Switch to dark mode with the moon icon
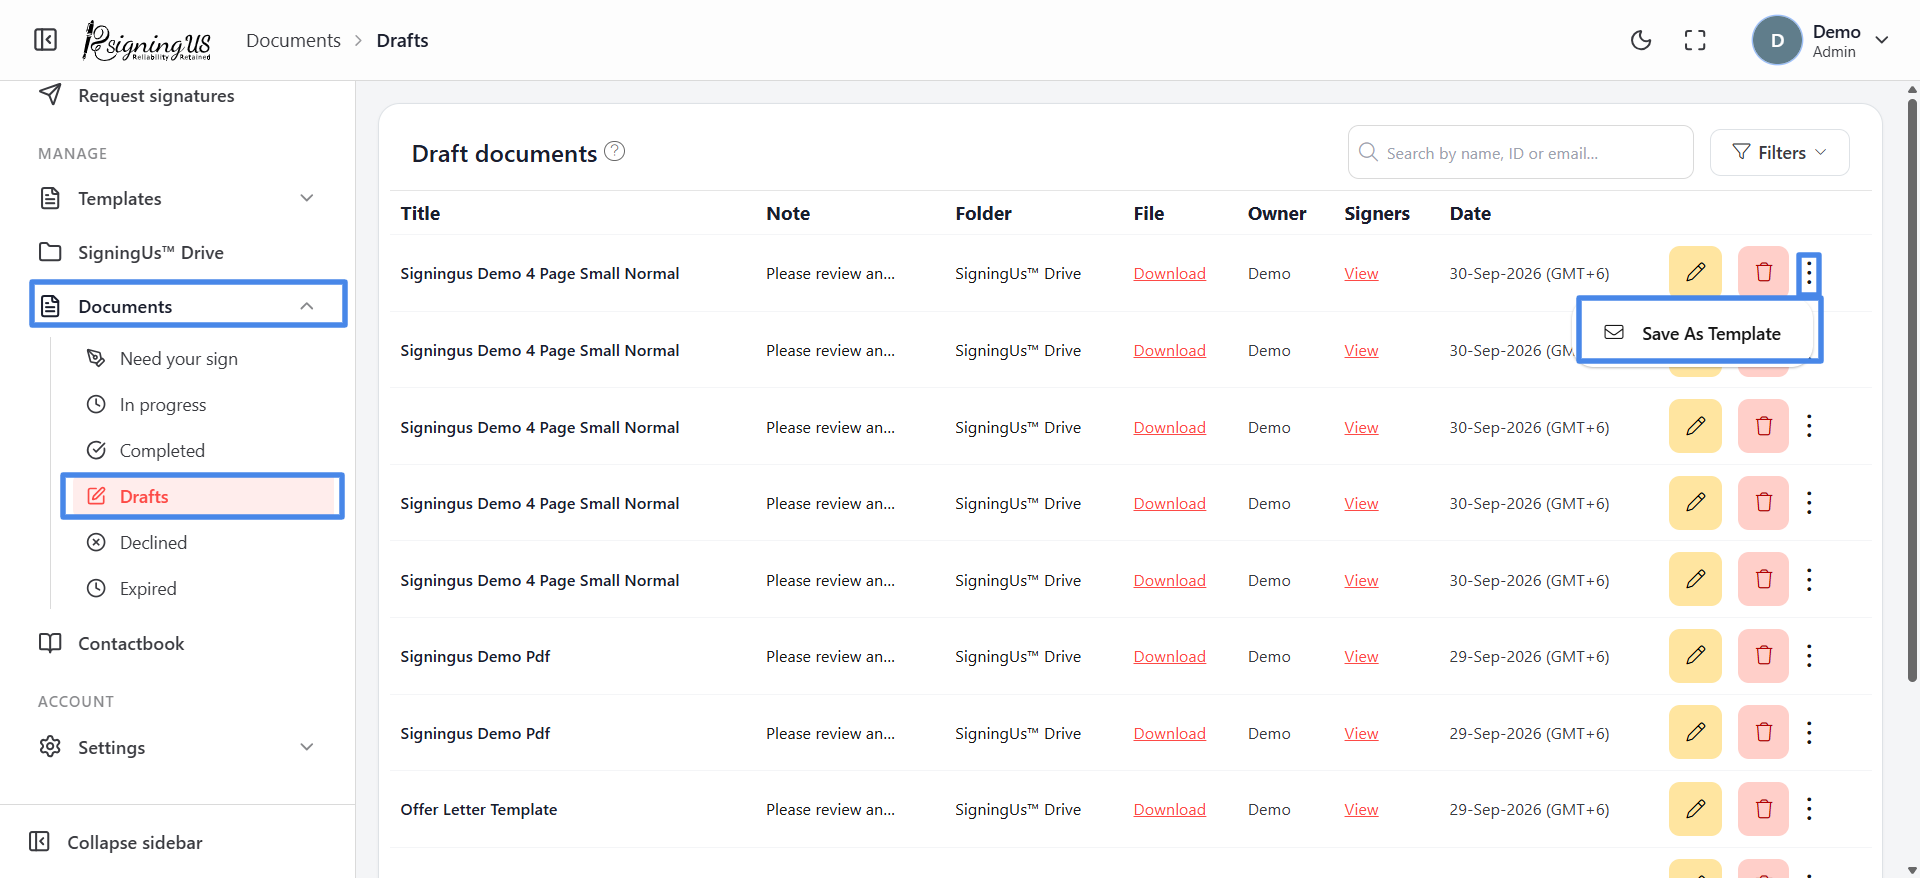 pos(1641,40)
